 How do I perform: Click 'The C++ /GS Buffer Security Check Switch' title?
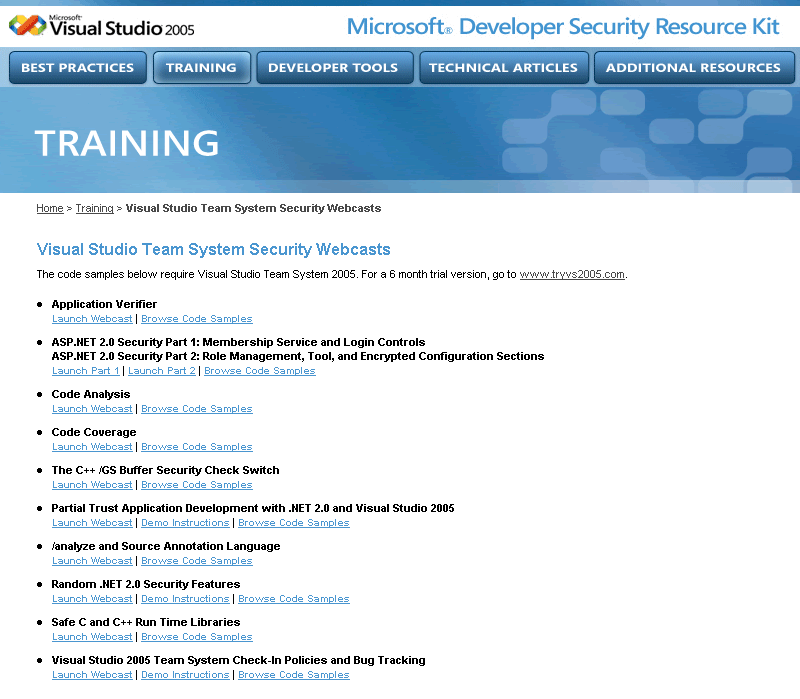165,470
